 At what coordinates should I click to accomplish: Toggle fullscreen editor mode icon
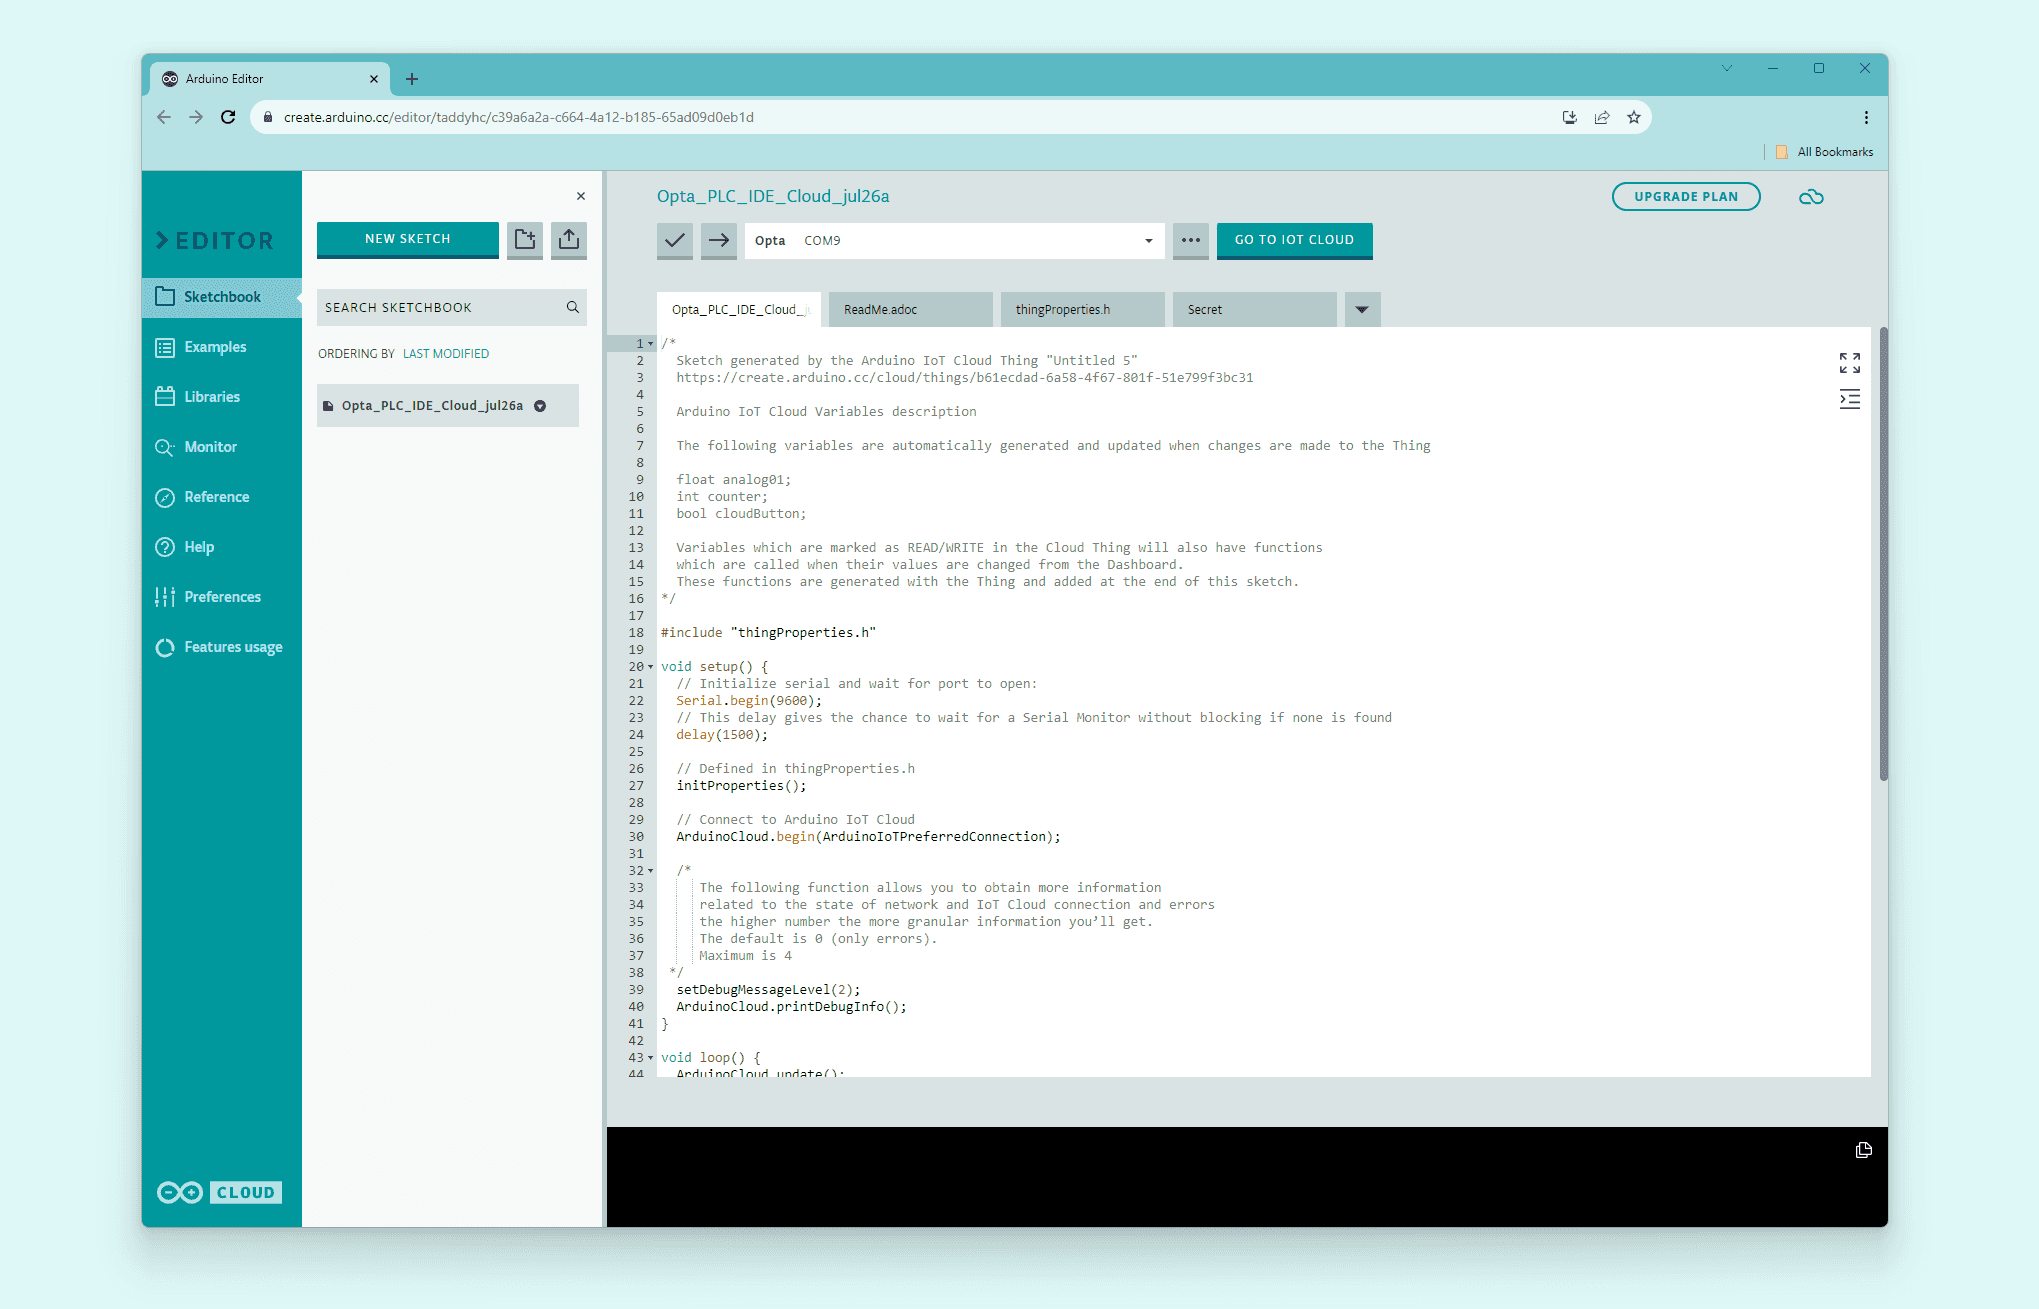pos(1849,362)
